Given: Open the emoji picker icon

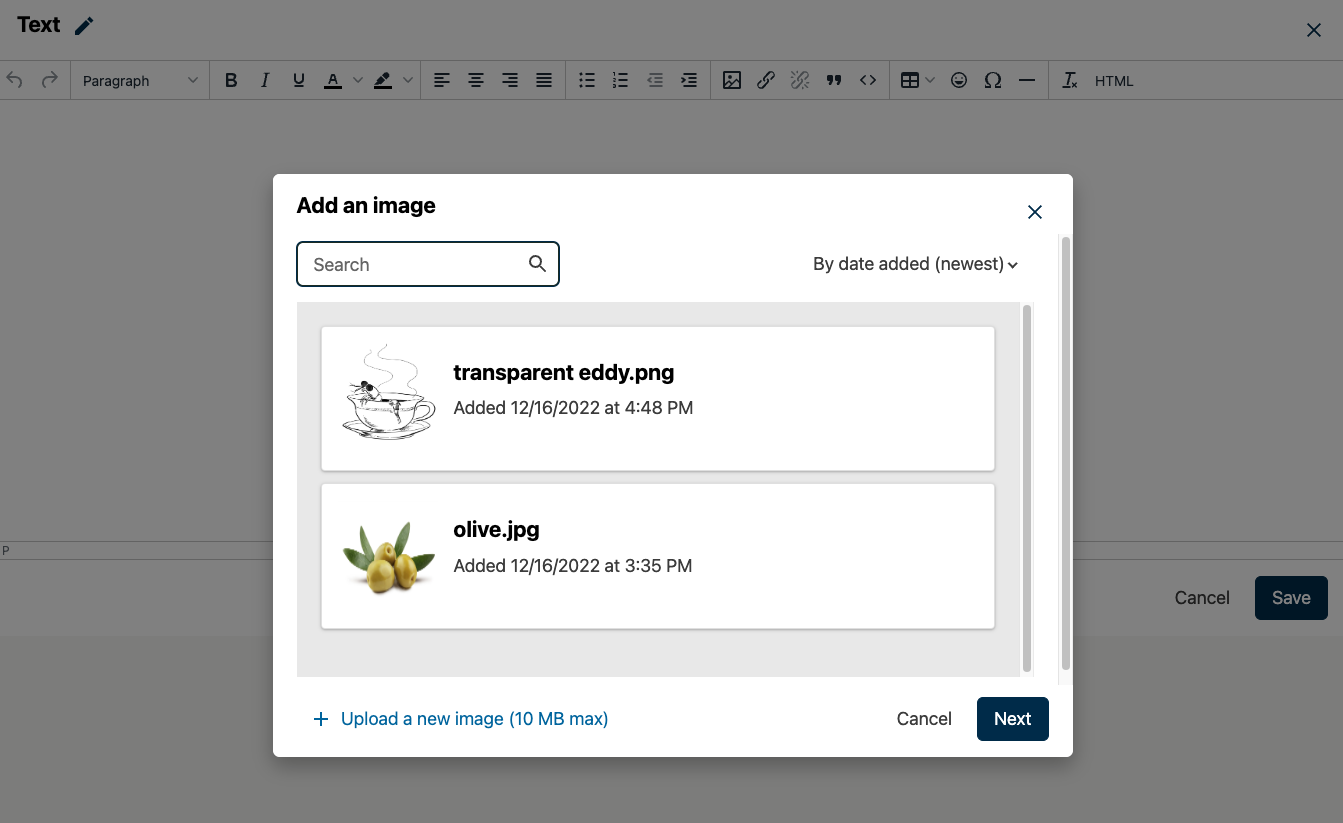Looking at the screenshot, I should (959, 81).
